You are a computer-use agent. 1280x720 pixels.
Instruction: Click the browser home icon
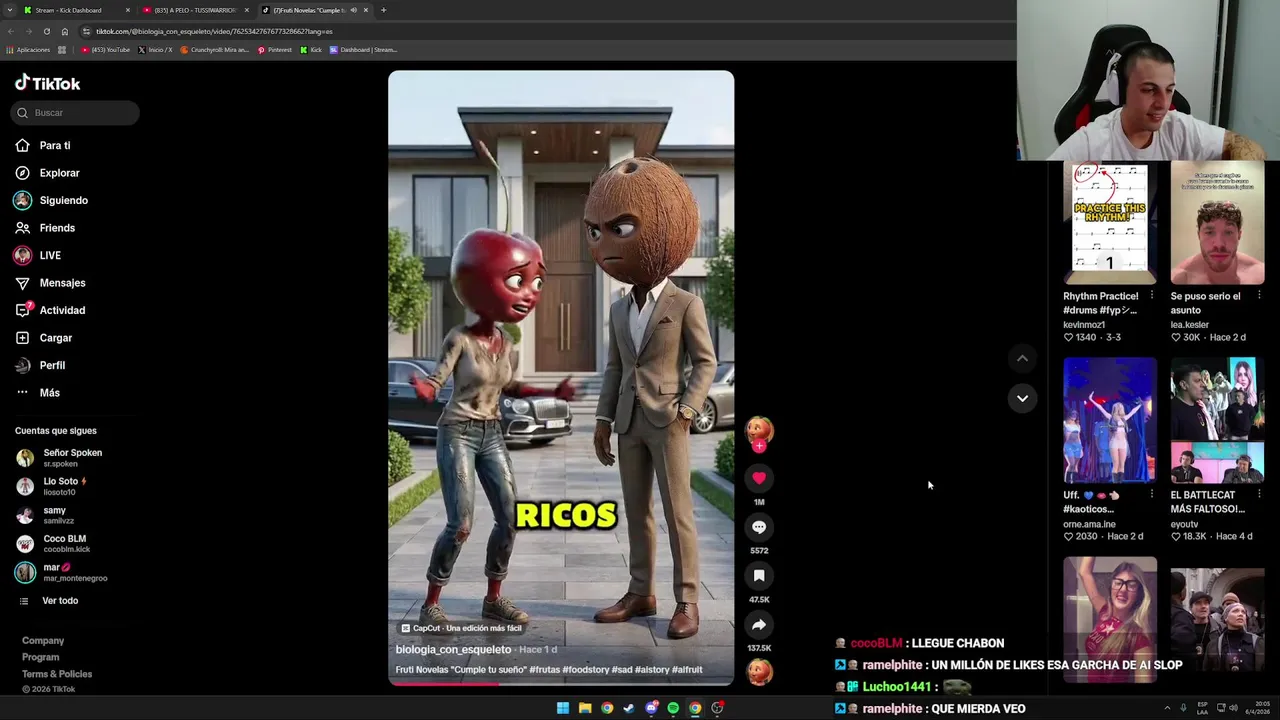coord(65,31)
